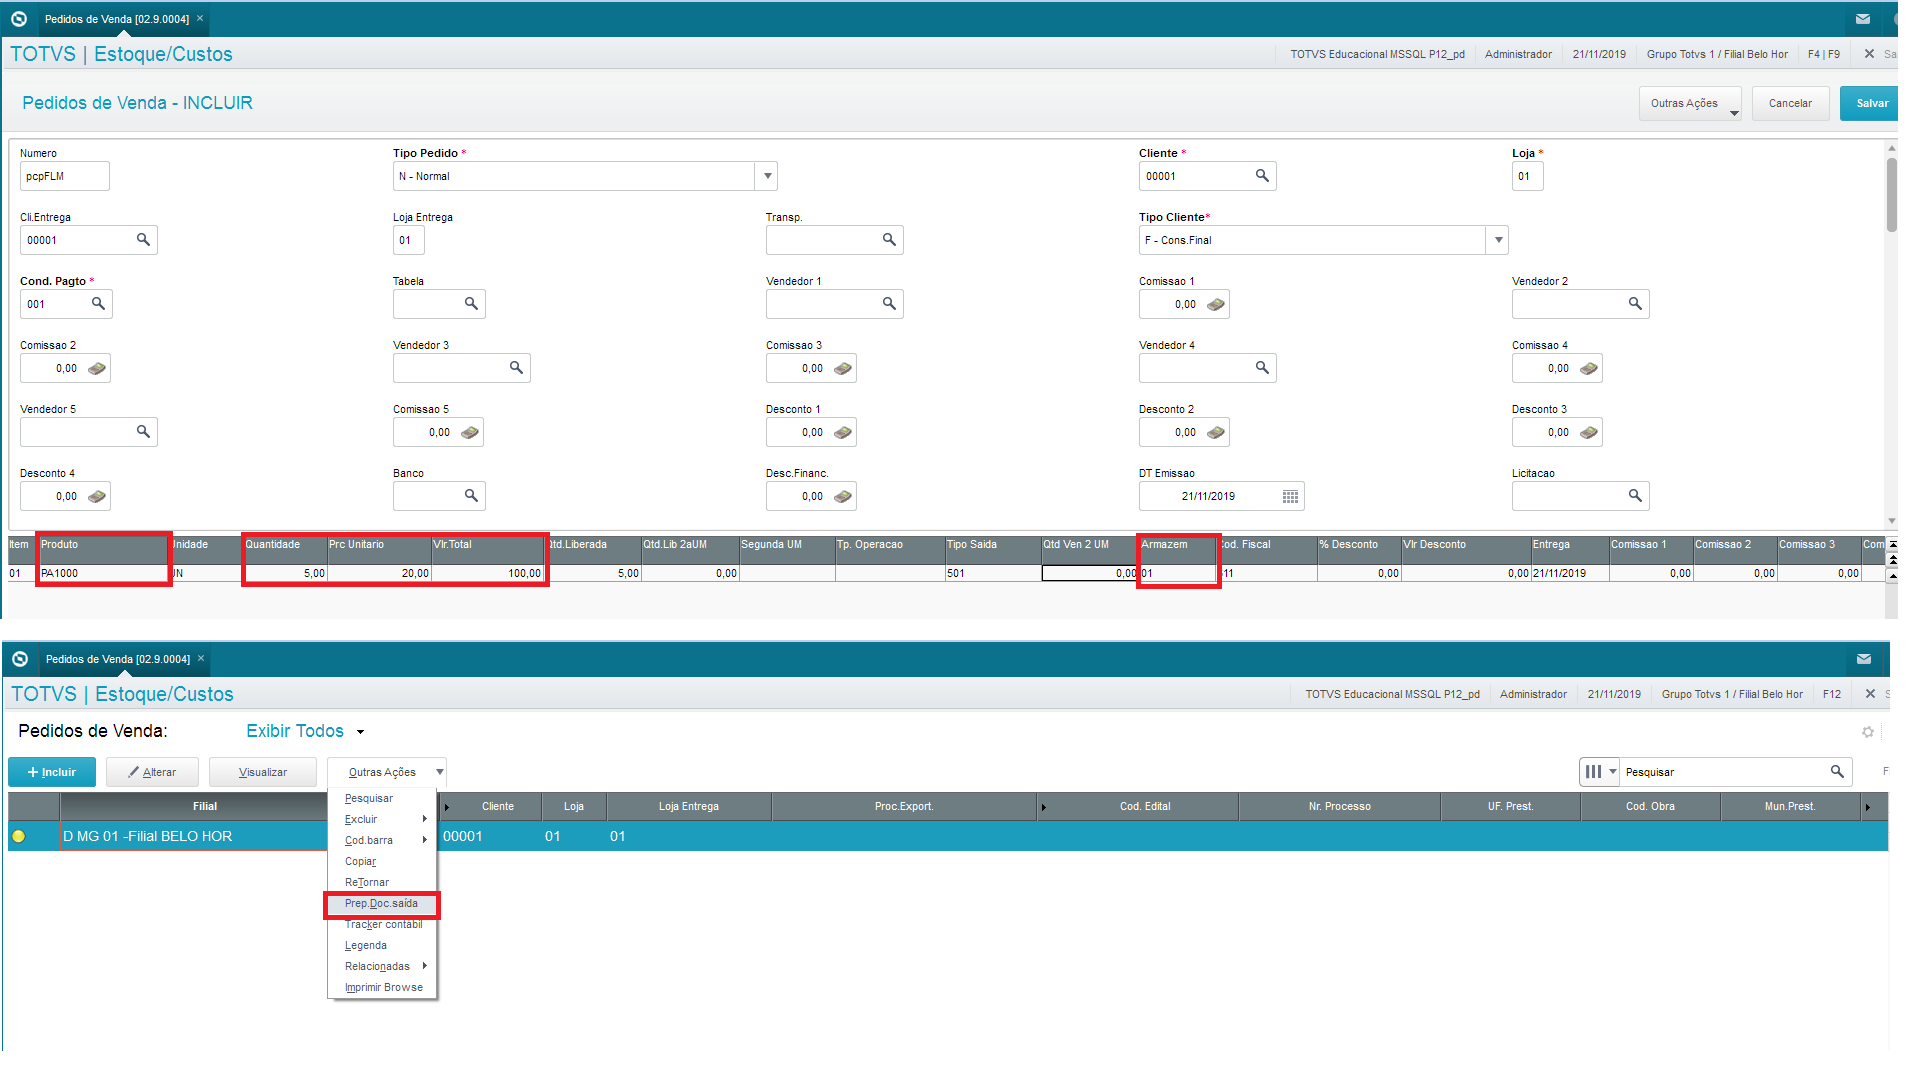Screen dimensions: 1920x1080
Task: Click the Transp. search magnifier
Action: [x=889, y=240]
